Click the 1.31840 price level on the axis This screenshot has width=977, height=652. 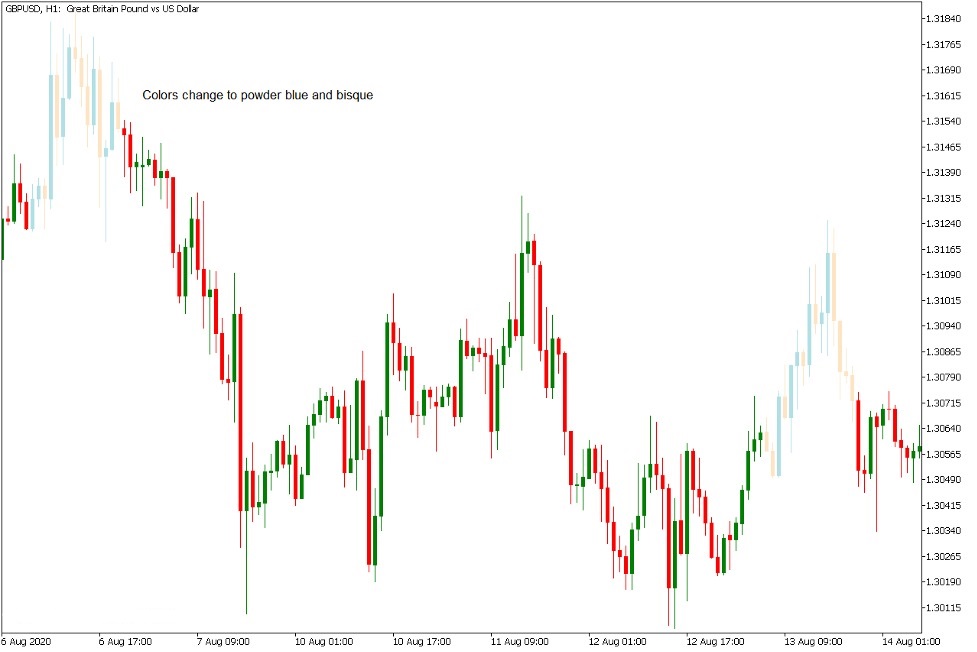tap(943, 19)
